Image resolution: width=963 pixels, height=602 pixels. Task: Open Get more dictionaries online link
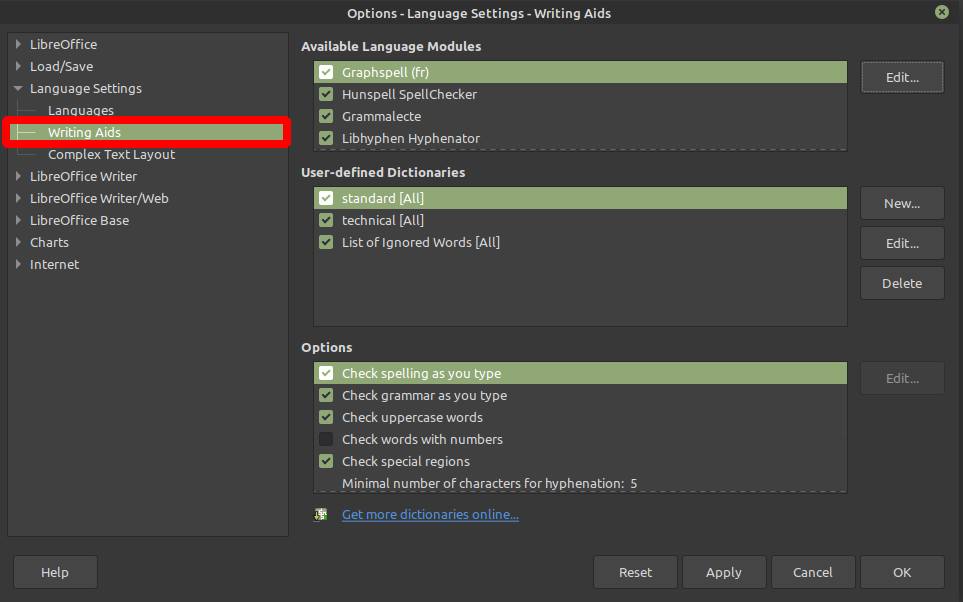tap(430, 515)
